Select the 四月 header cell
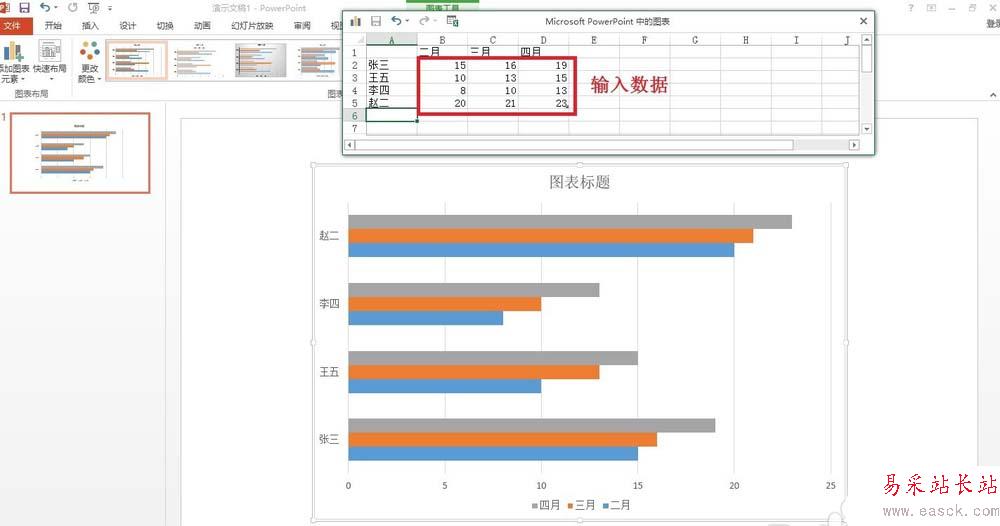The image size is (1000, 526). [543, 52]
